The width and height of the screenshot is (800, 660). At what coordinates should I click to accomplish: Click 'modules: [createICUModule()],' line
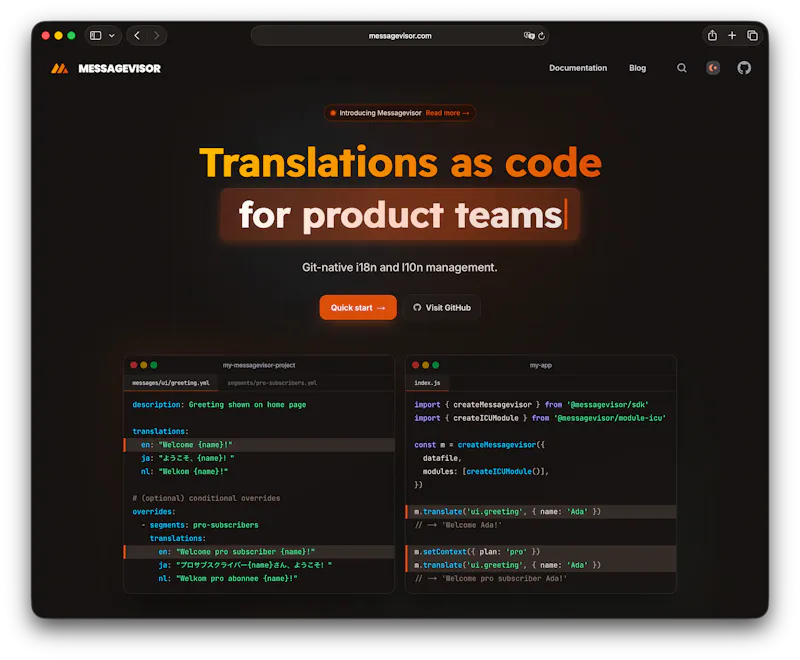pos(486,471)
